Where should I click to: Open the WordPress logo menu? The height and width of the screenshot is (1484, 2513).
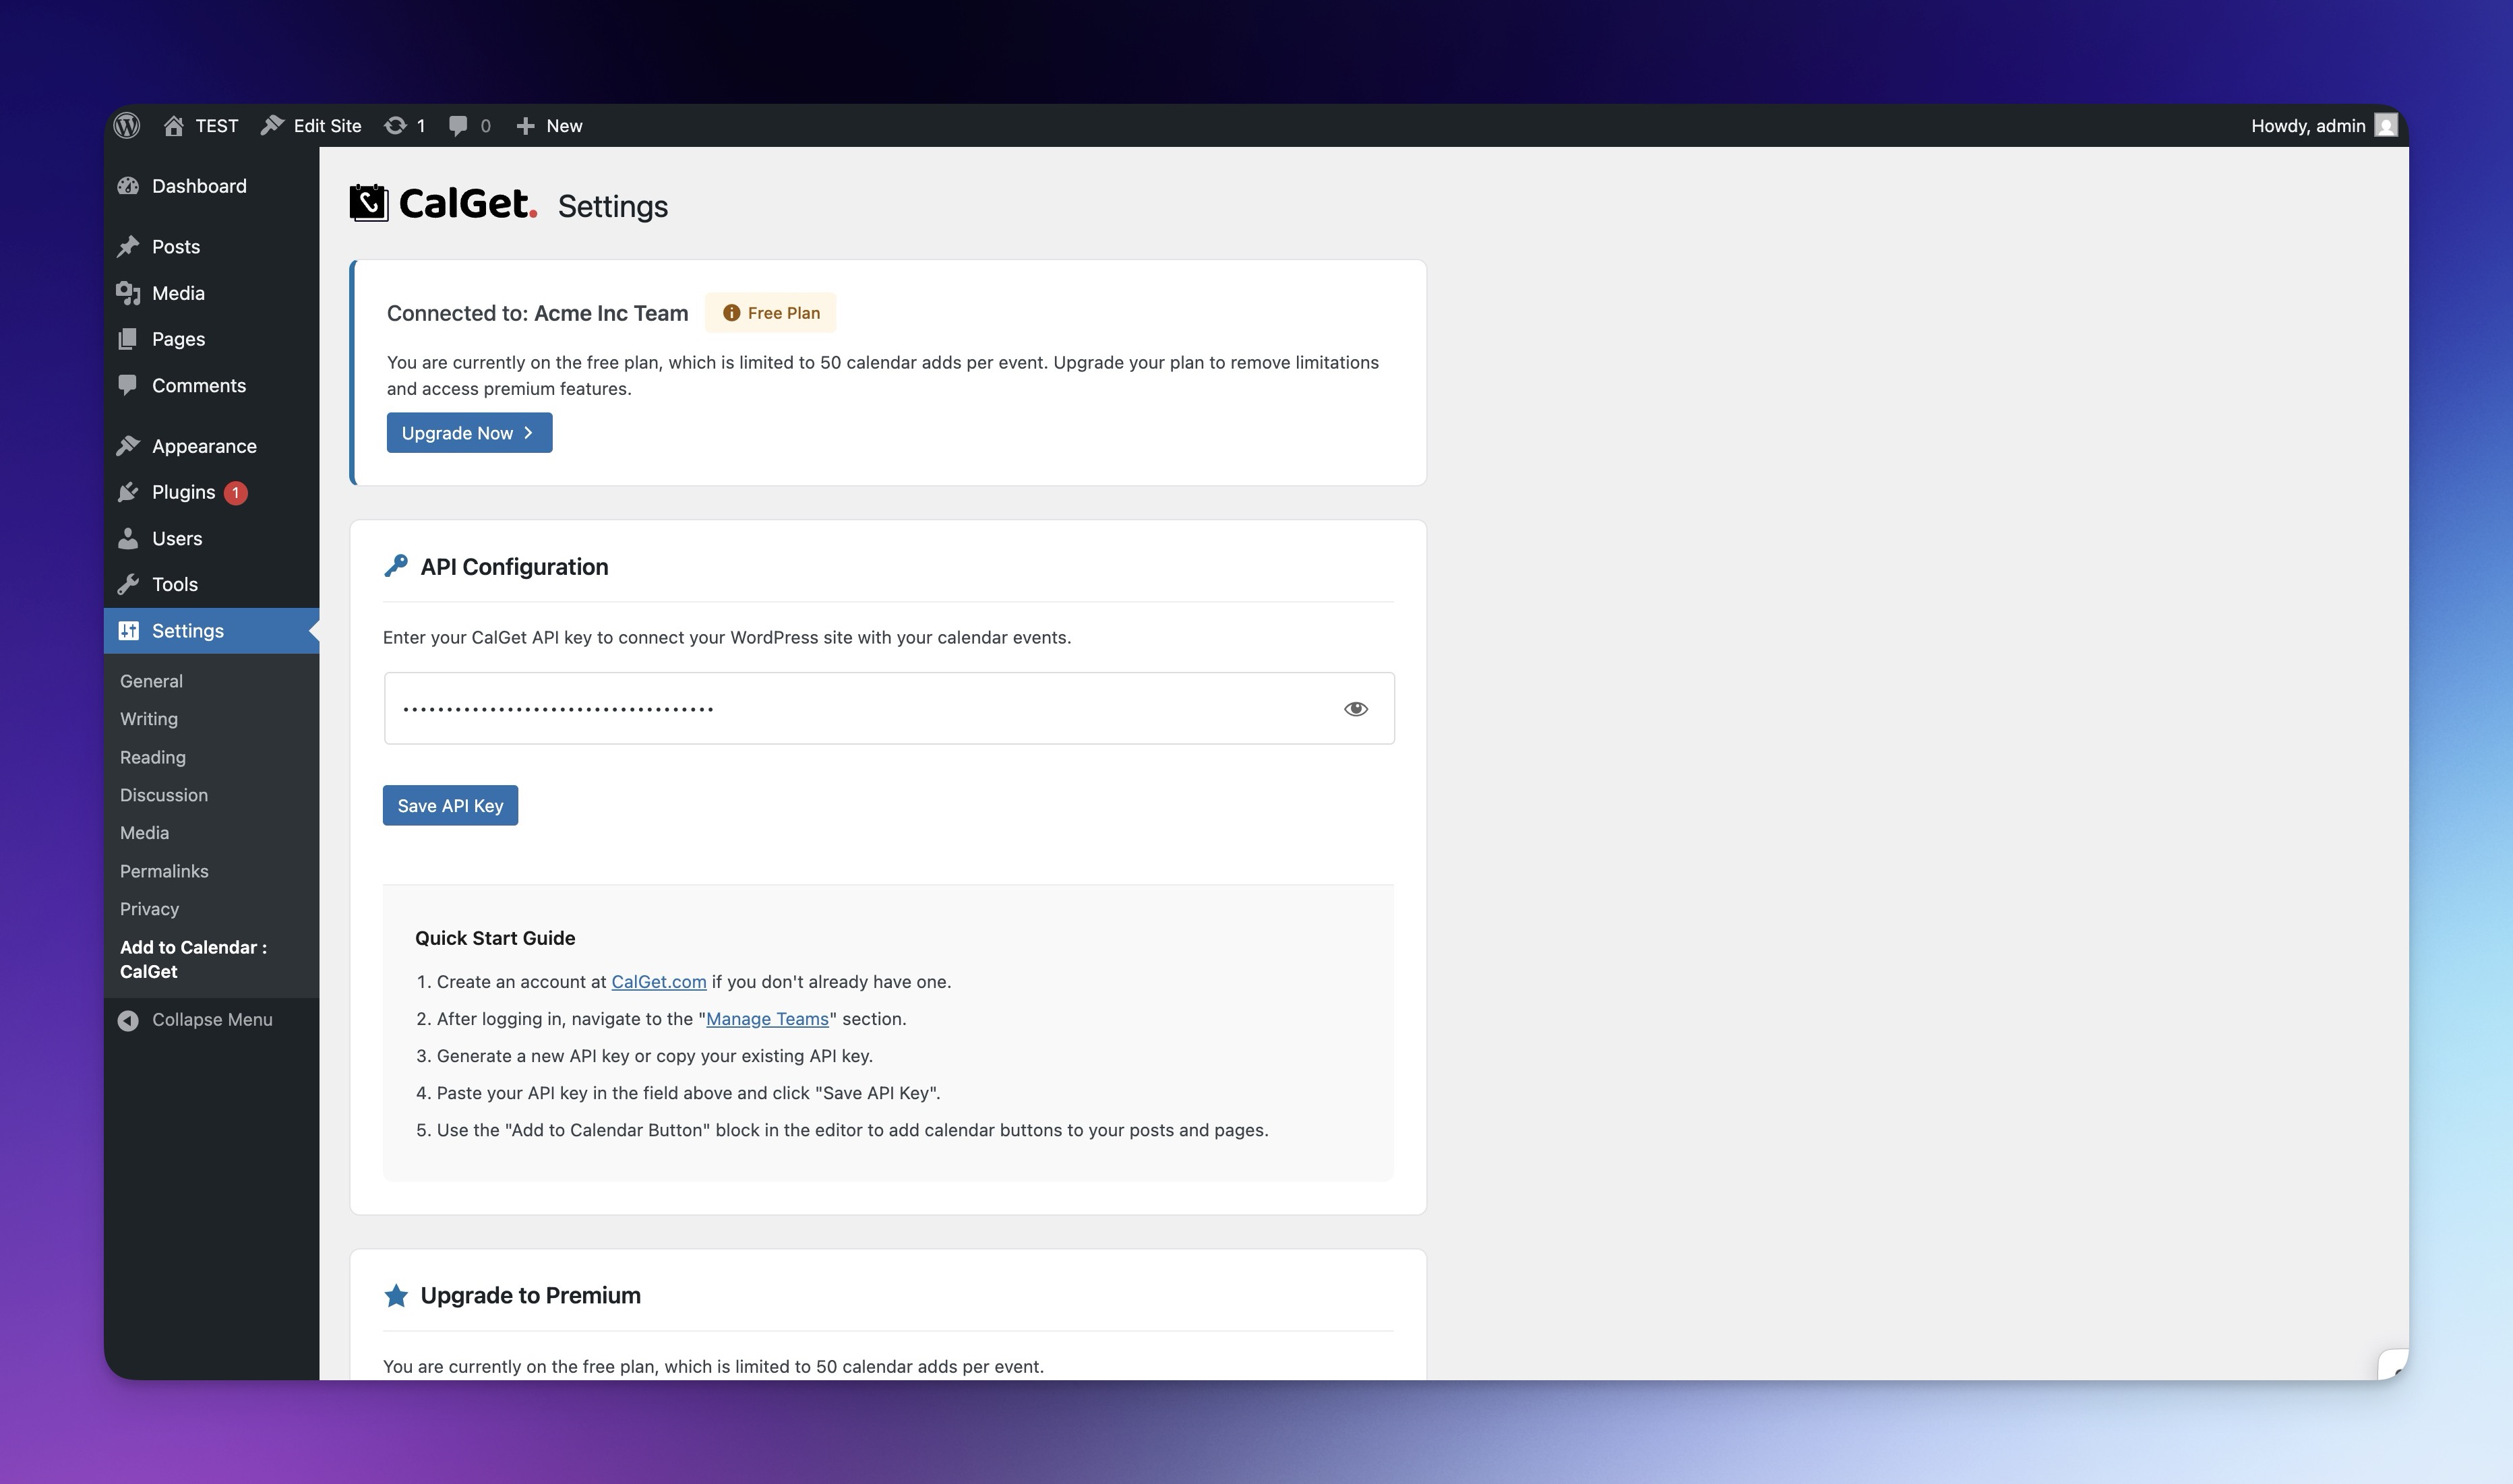pyautogui.click(x=127, y=125)
